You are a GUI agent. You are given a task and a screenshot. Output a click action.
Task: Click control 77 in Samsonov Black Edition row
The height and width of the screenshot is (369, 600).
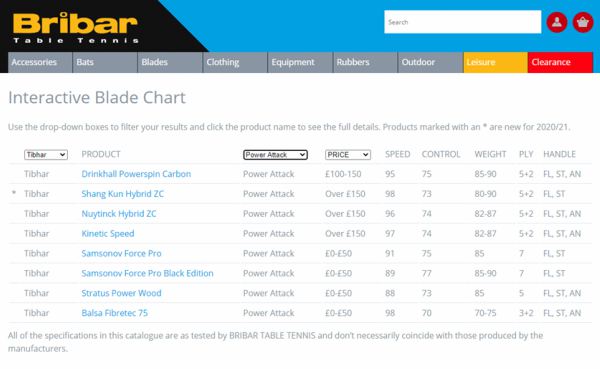tap(427, 273)
